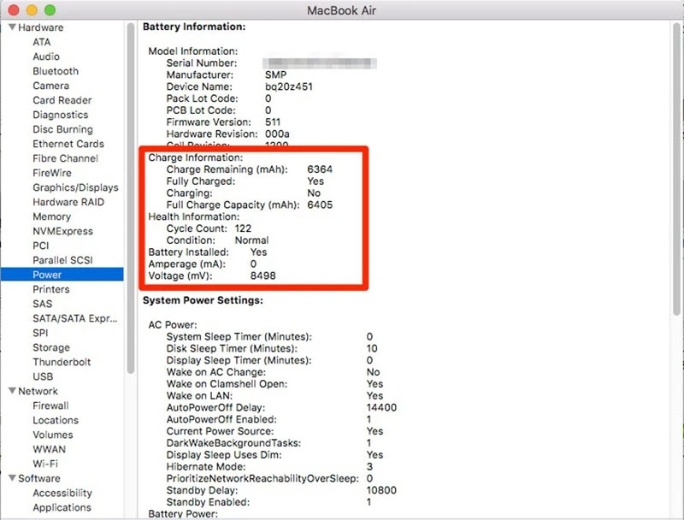Screen dimensions: 684x520
Task: Collapse the Hardware section triangle
Action: pyautogui.click(x=12, y=27)
